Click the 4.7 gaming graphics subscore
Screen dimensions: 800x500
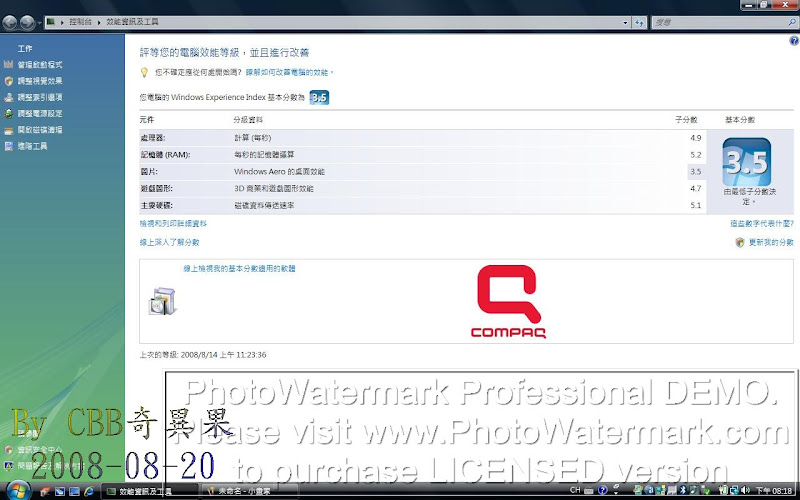tap(695, 188)
